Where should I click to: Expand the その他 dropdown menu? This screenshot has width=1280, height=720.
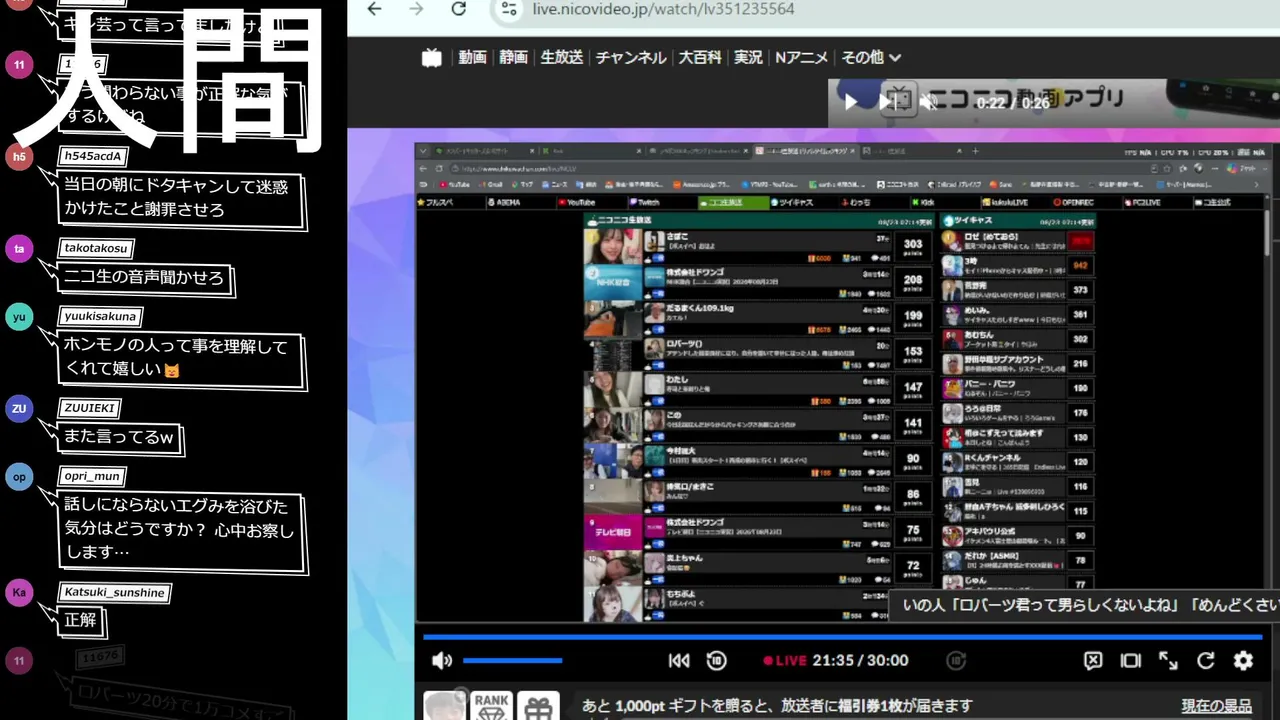(x=871, y=58)
